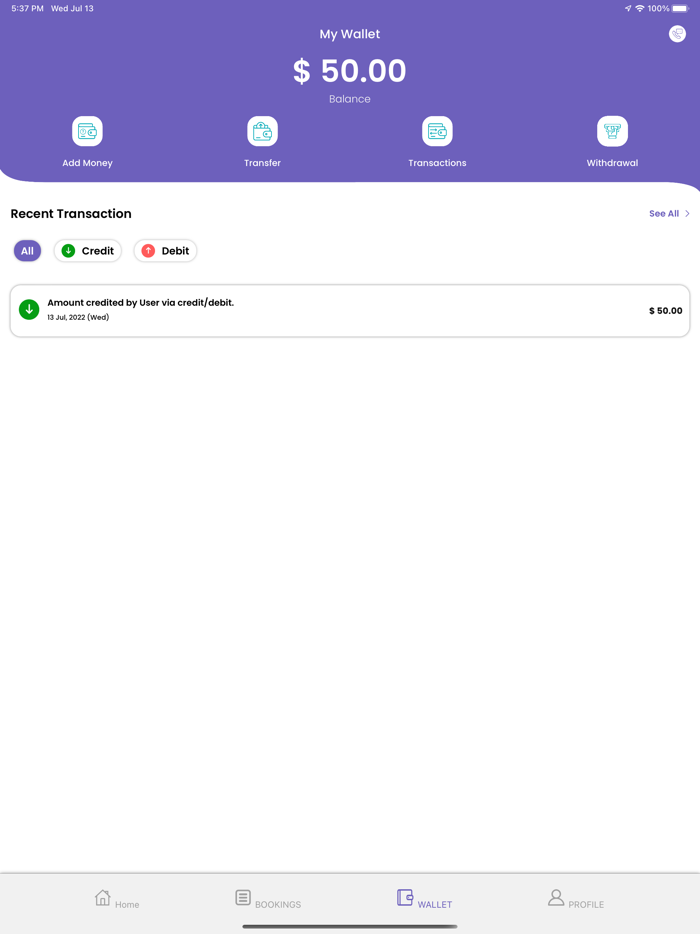Click the '13 Jul, 2022 (Wed)' date
The height and width of the screenshot is (934, 700).
[78, 317]
